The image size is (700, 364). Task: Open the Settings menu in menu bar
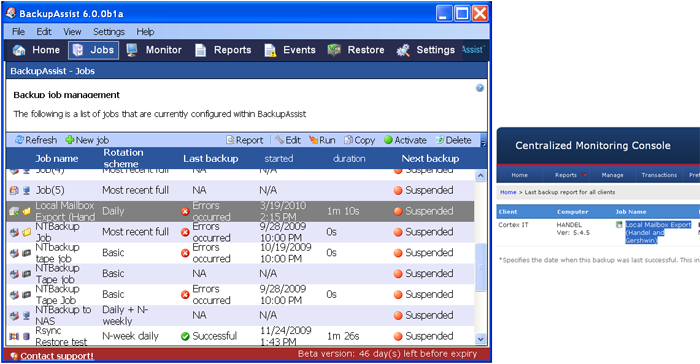(109, 32)
